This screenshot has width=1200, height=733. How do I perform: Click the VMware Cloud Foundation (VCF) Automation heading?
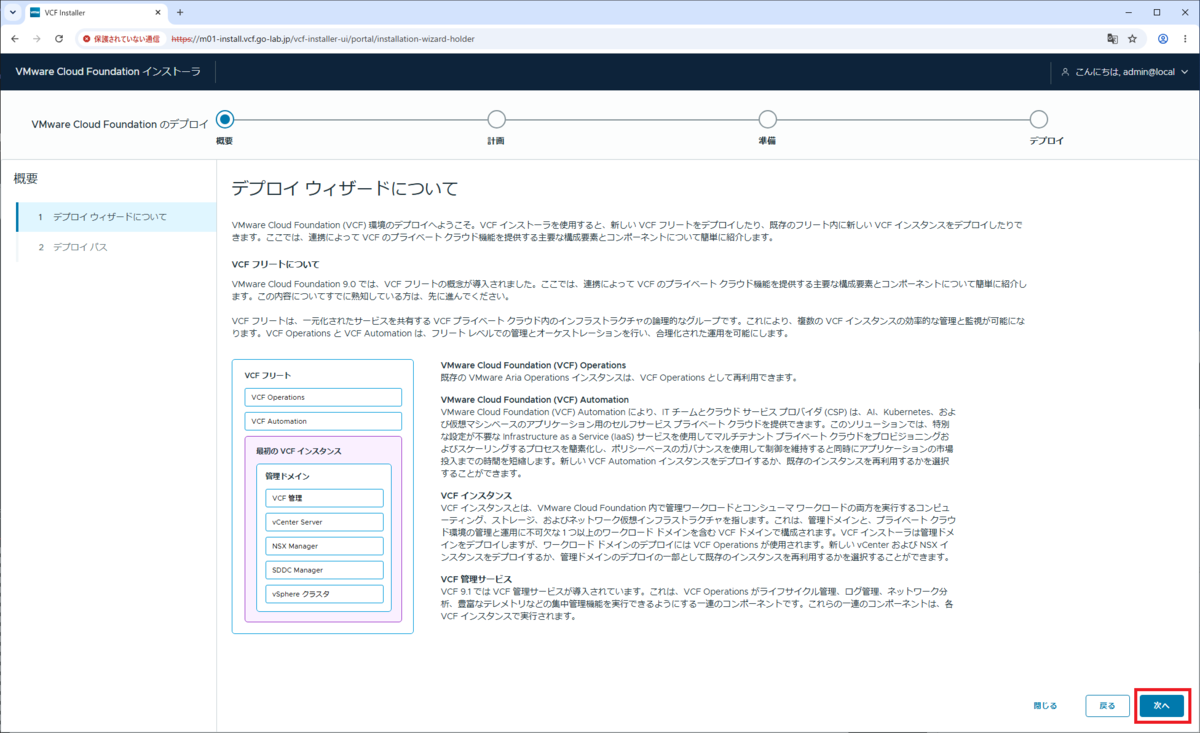(x=534, y=399)
